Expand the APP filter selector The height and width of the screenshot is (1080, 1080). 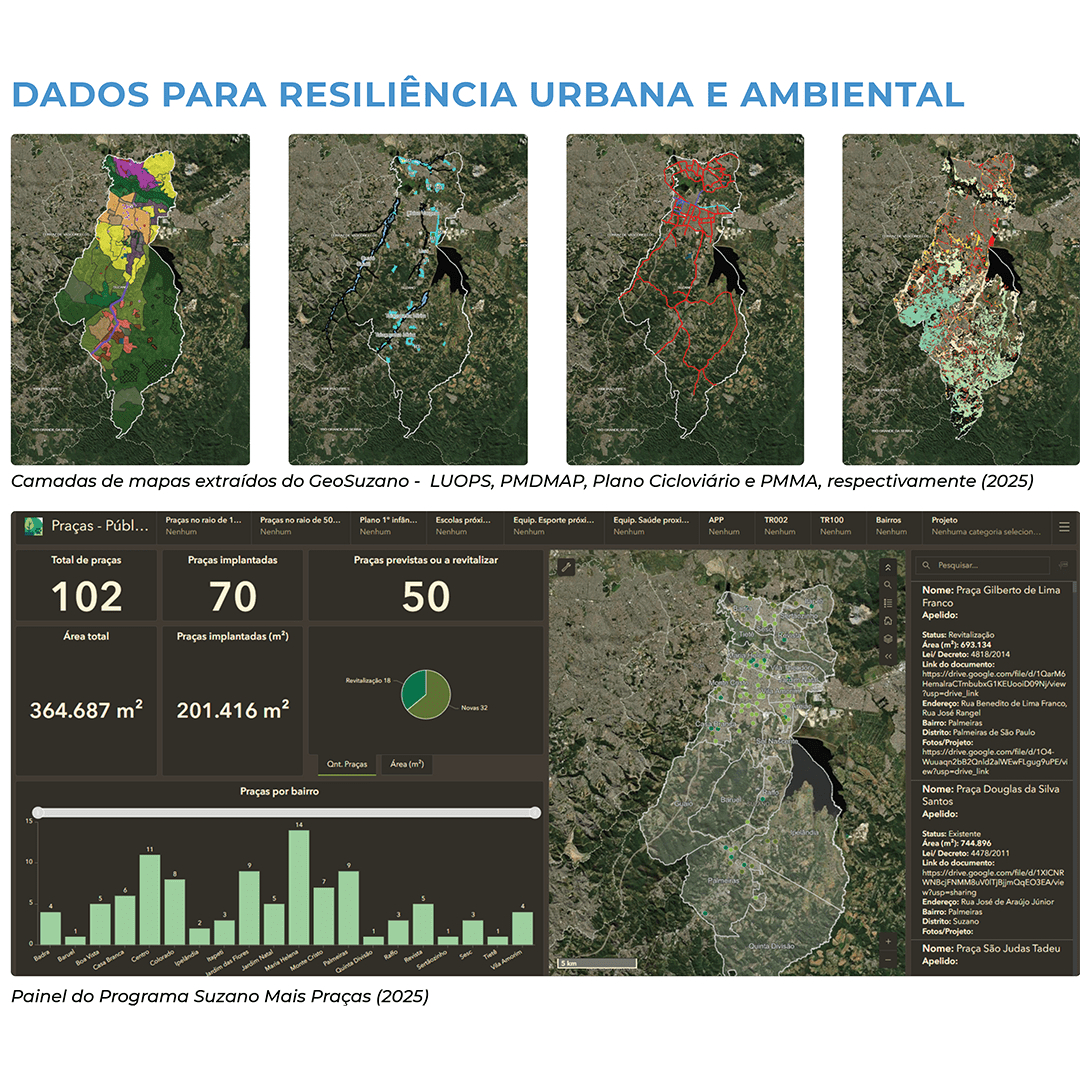click(x=724, y=526)
